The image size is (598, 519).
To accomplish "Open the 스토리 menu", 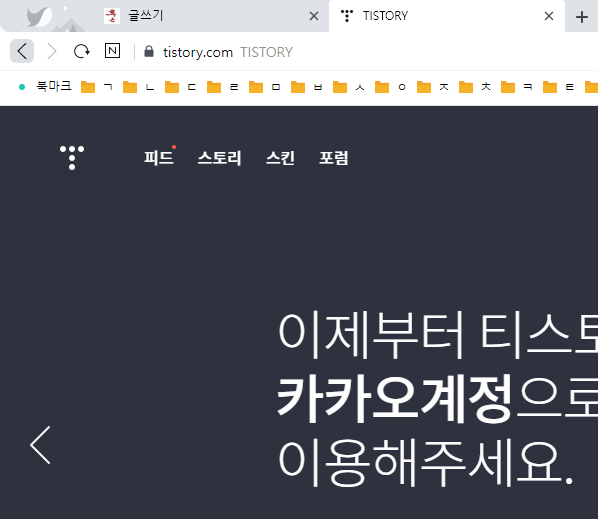I will click(x=219, y=157).
